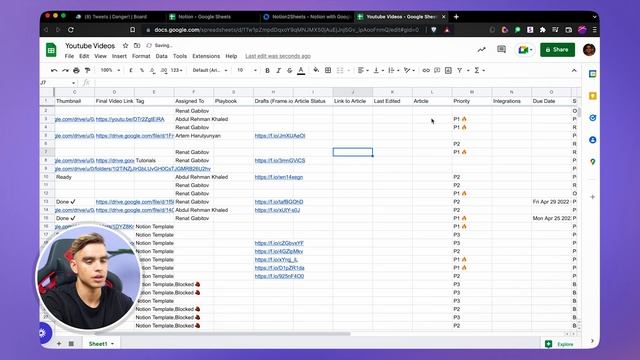640x360 pixels.
Task: Click the green Share button
Action: [x=557, y=50]
